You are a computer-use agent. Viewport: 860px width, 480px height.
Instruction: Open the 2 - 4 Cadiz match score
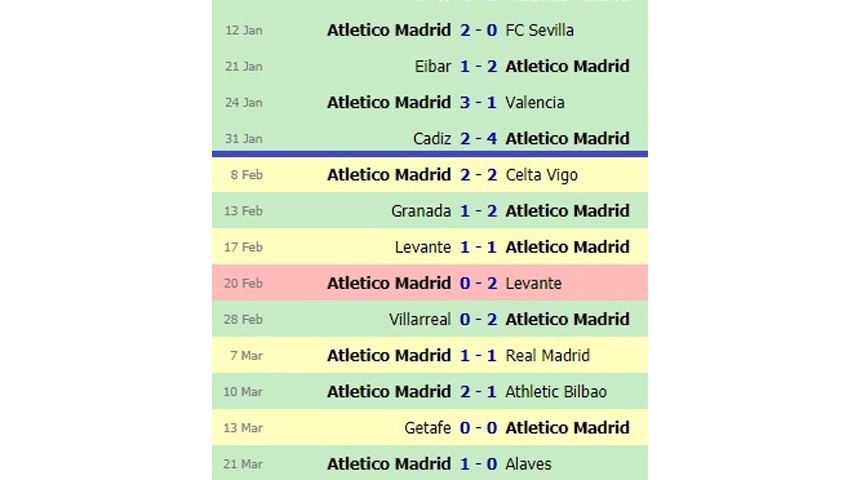point(478,139)
